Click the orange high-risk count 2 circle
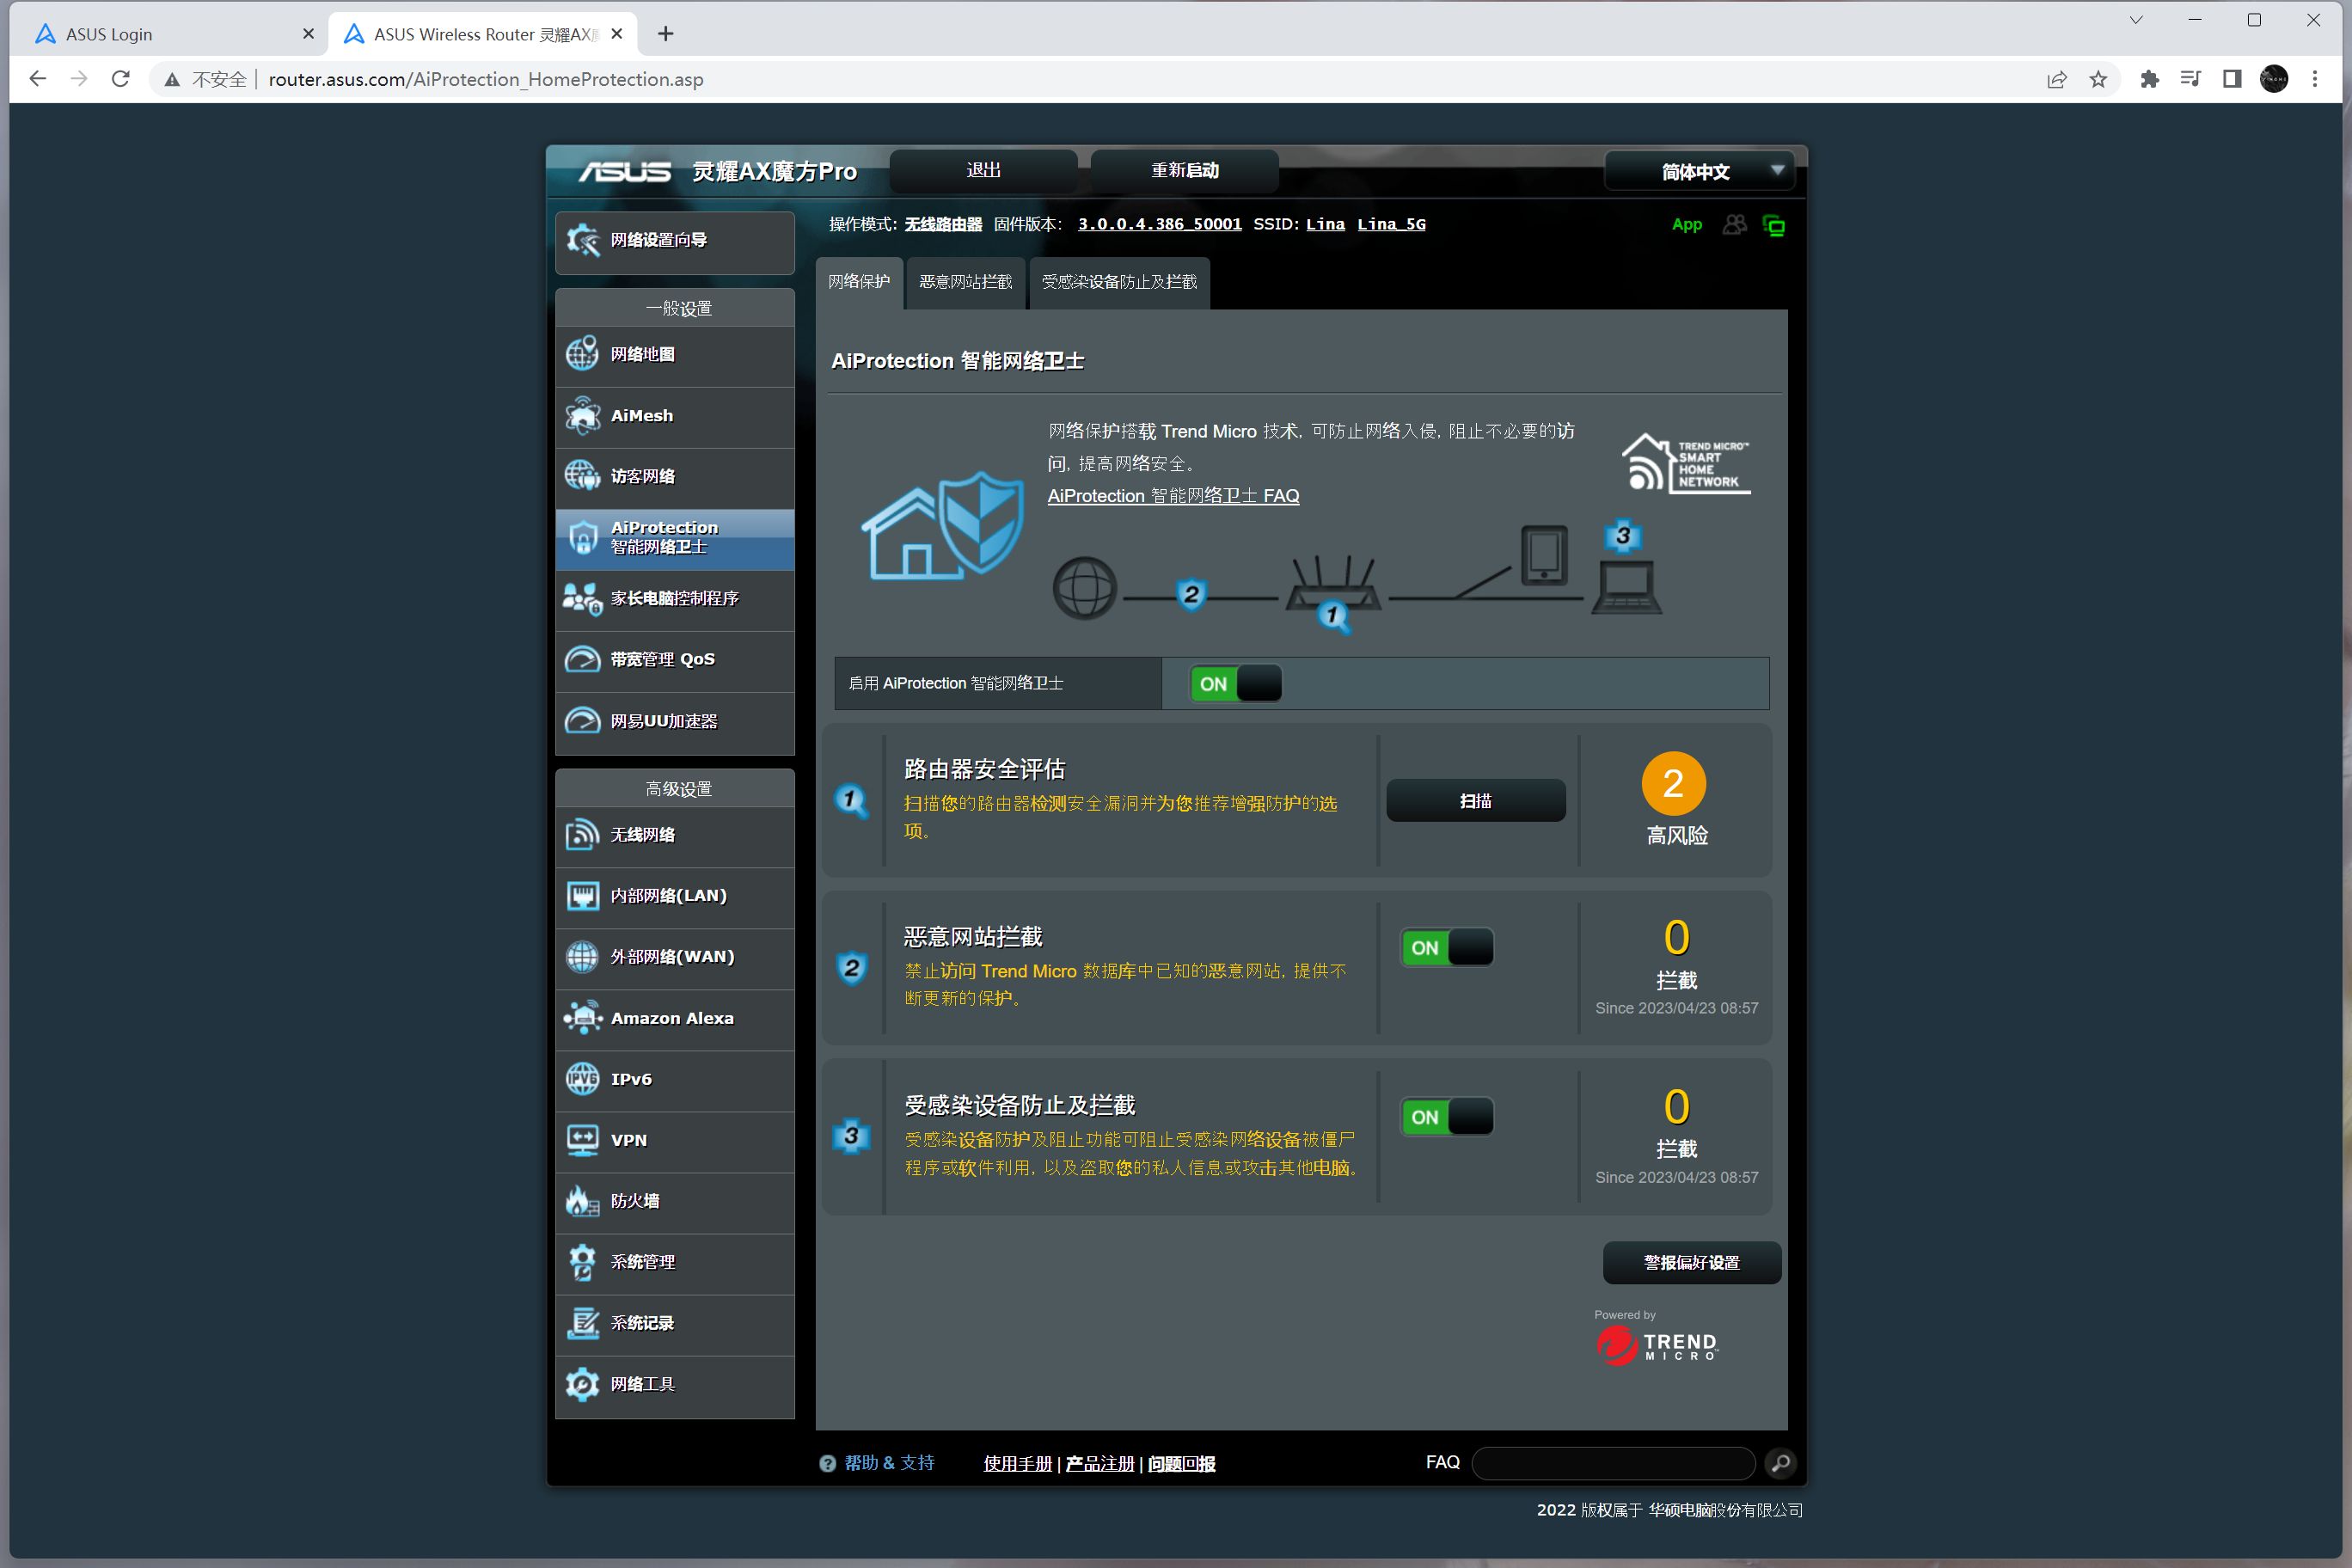The width and height of the screenshot is (2352, 1568). [1673, 784]
